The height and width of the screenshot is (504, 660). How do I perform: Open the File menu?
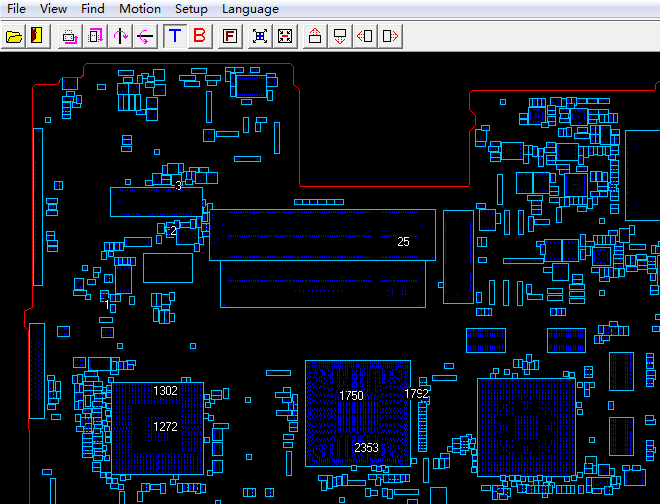click(16, 9)
